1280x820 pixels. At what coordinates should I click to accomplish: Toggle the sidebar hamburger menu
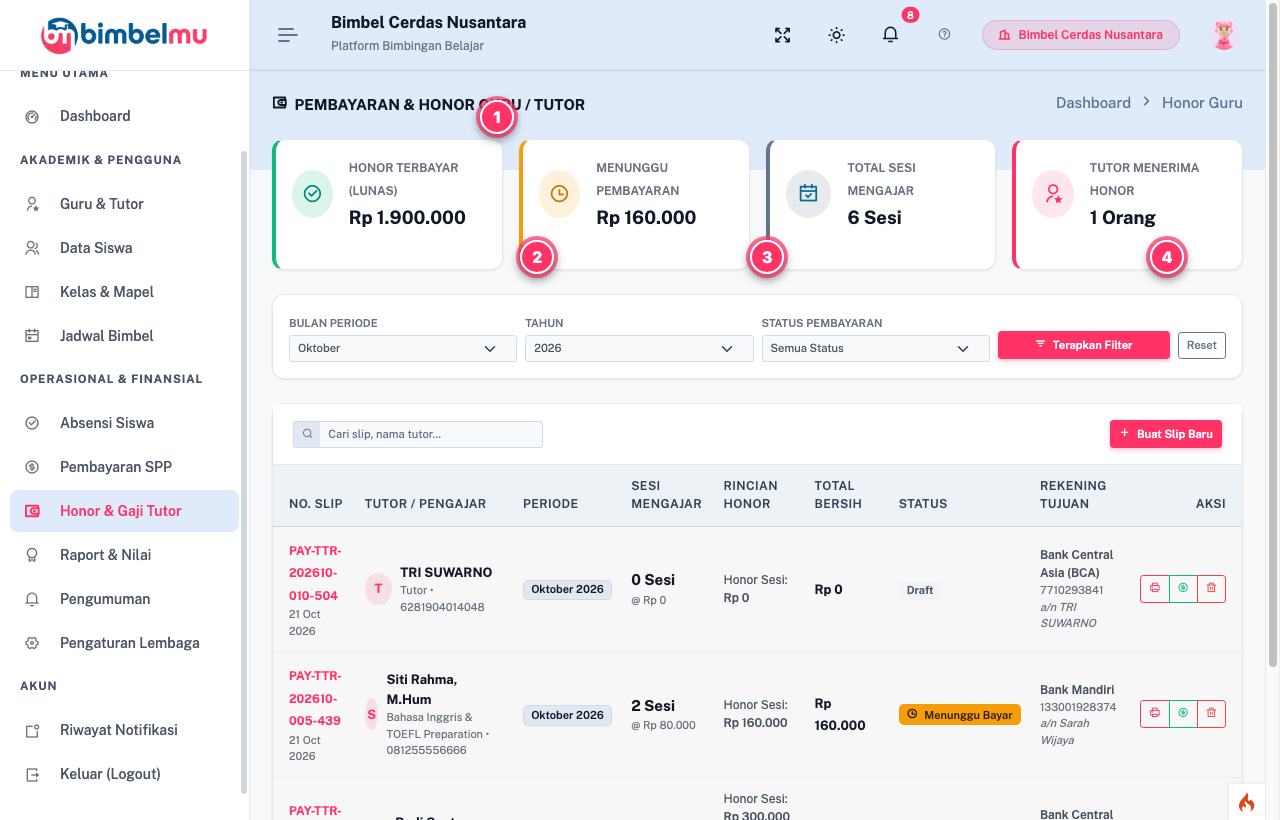tap(288, 35)
